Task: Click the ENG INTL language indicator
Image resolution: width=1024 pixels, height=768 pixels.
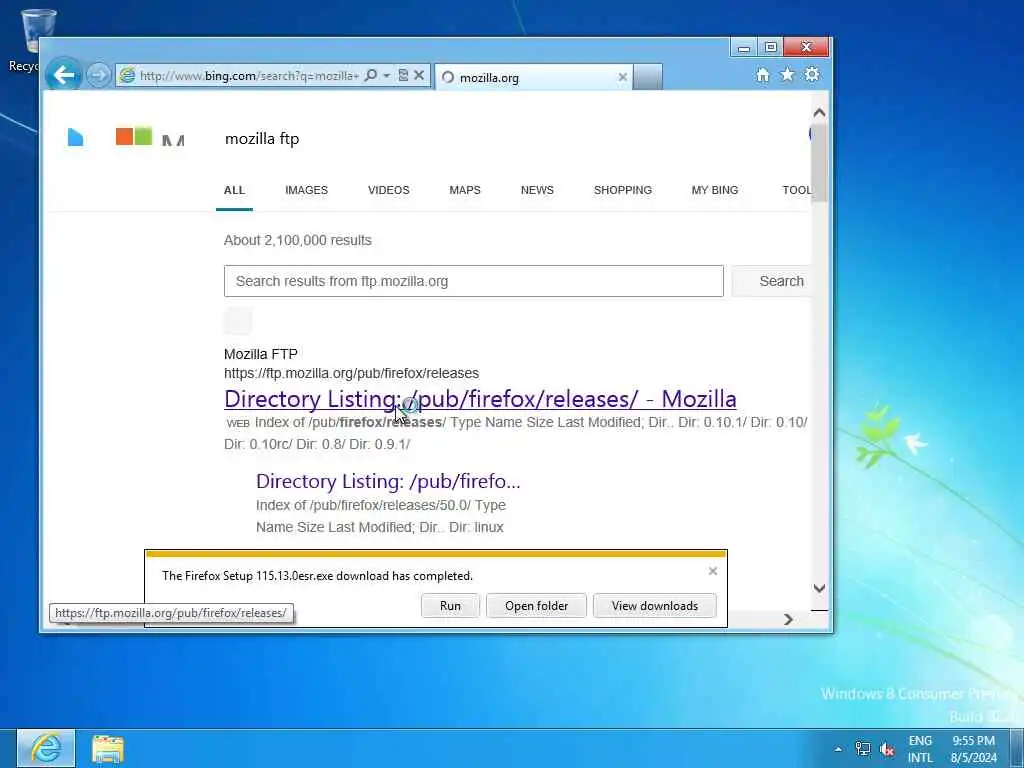Action: (x=920, y=749)
